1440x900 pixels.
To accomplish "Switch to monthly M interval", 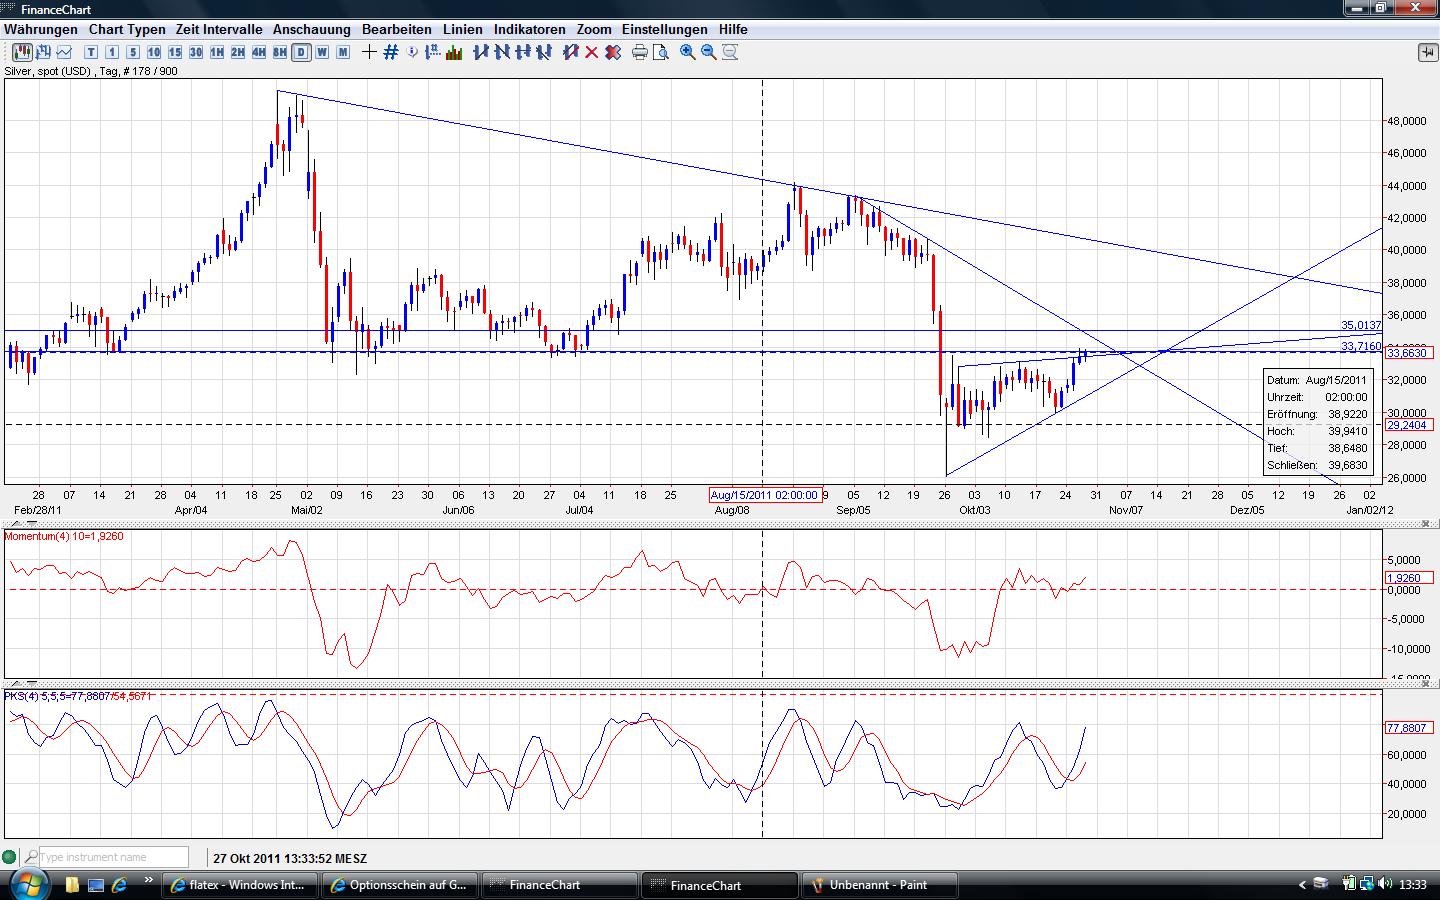I will 343,52.
